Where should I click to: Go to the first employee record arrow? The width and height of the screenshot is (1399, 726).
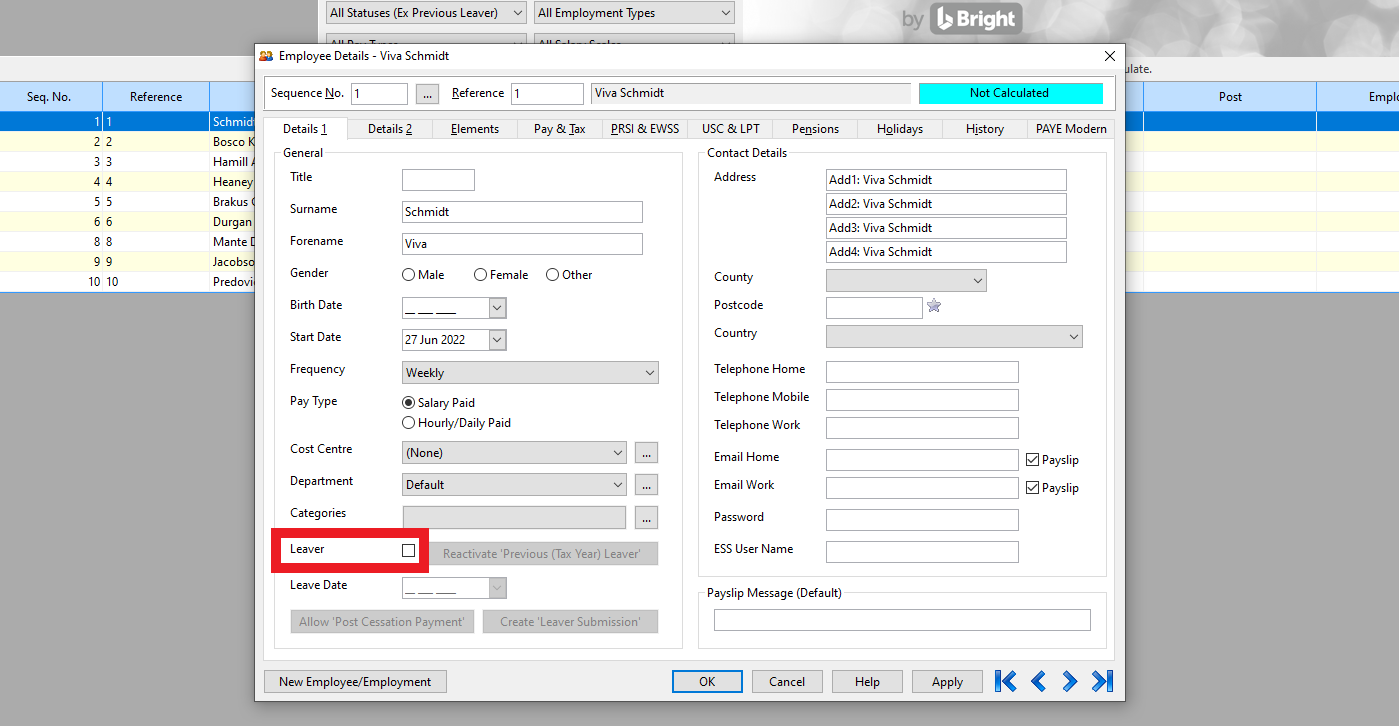tap(1006, 682)
